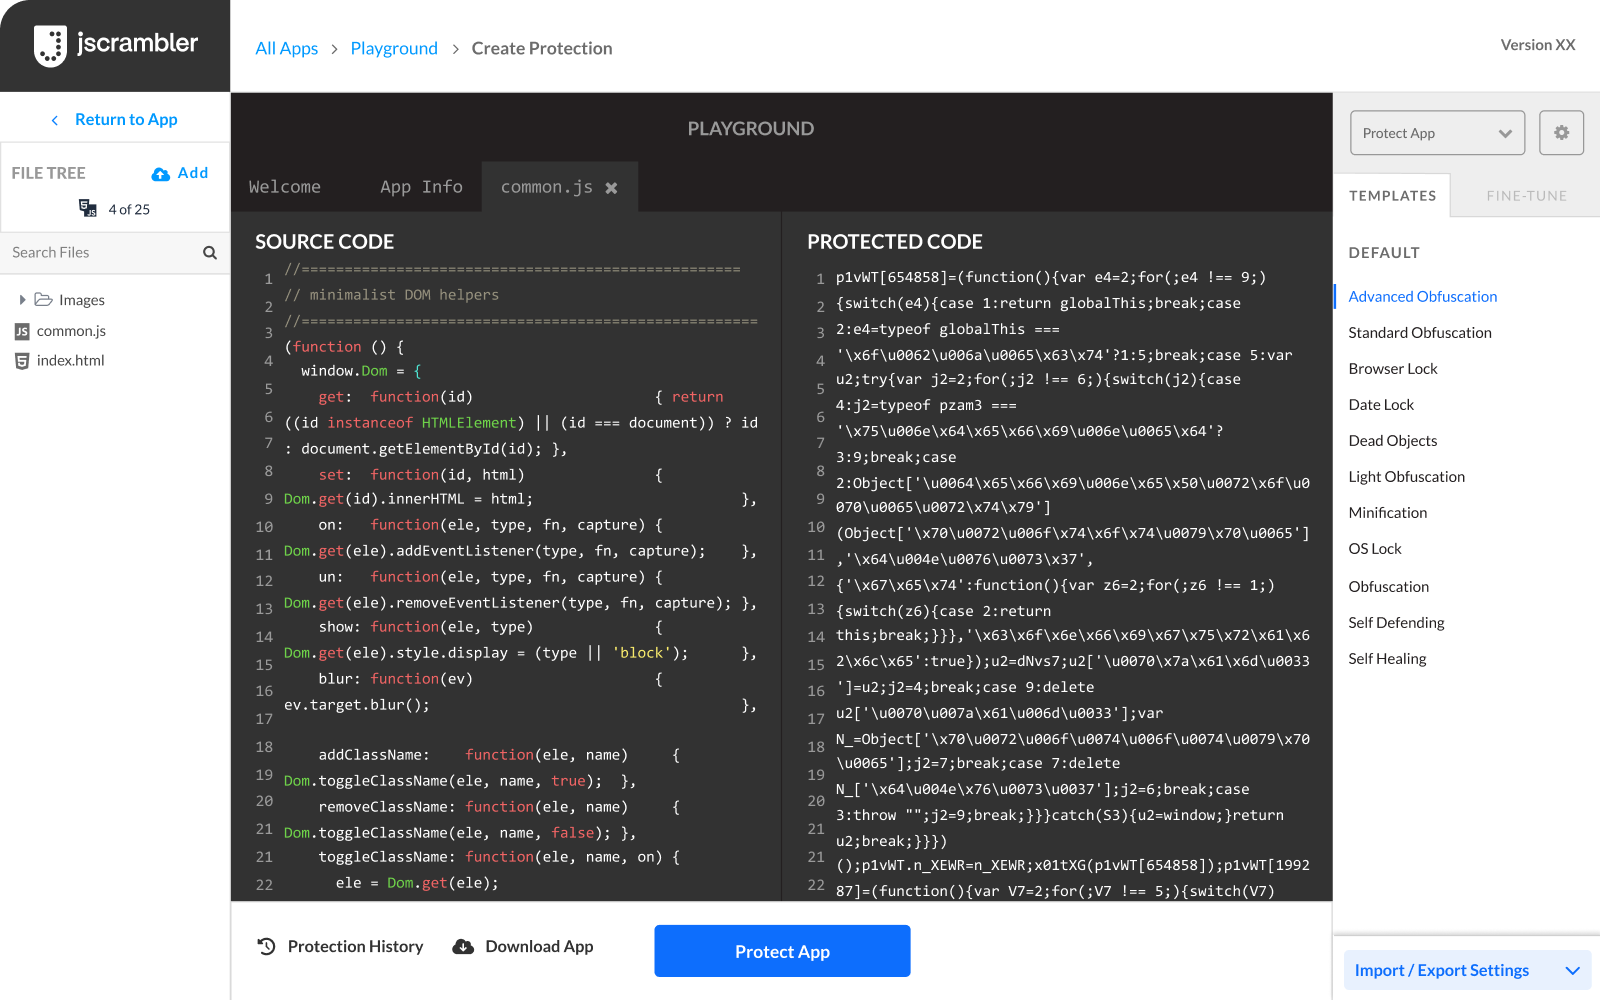Open common.js in file tree
Image resolution: width=1600 pixels, height=1000 pixels.
[71, 331]
